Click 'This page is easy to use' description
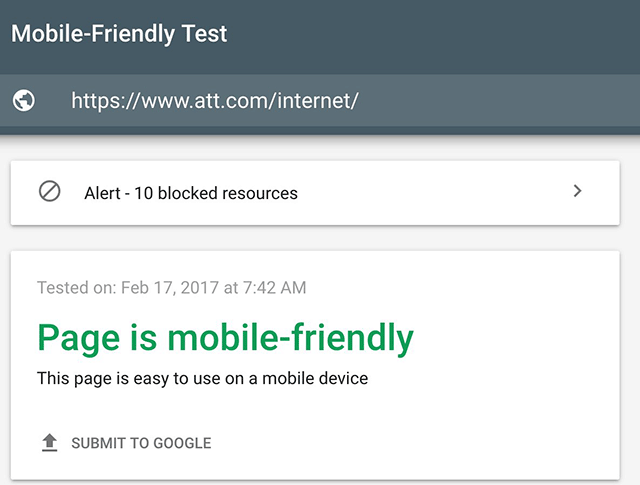640x485 pixels. click(x=203, y=378)
